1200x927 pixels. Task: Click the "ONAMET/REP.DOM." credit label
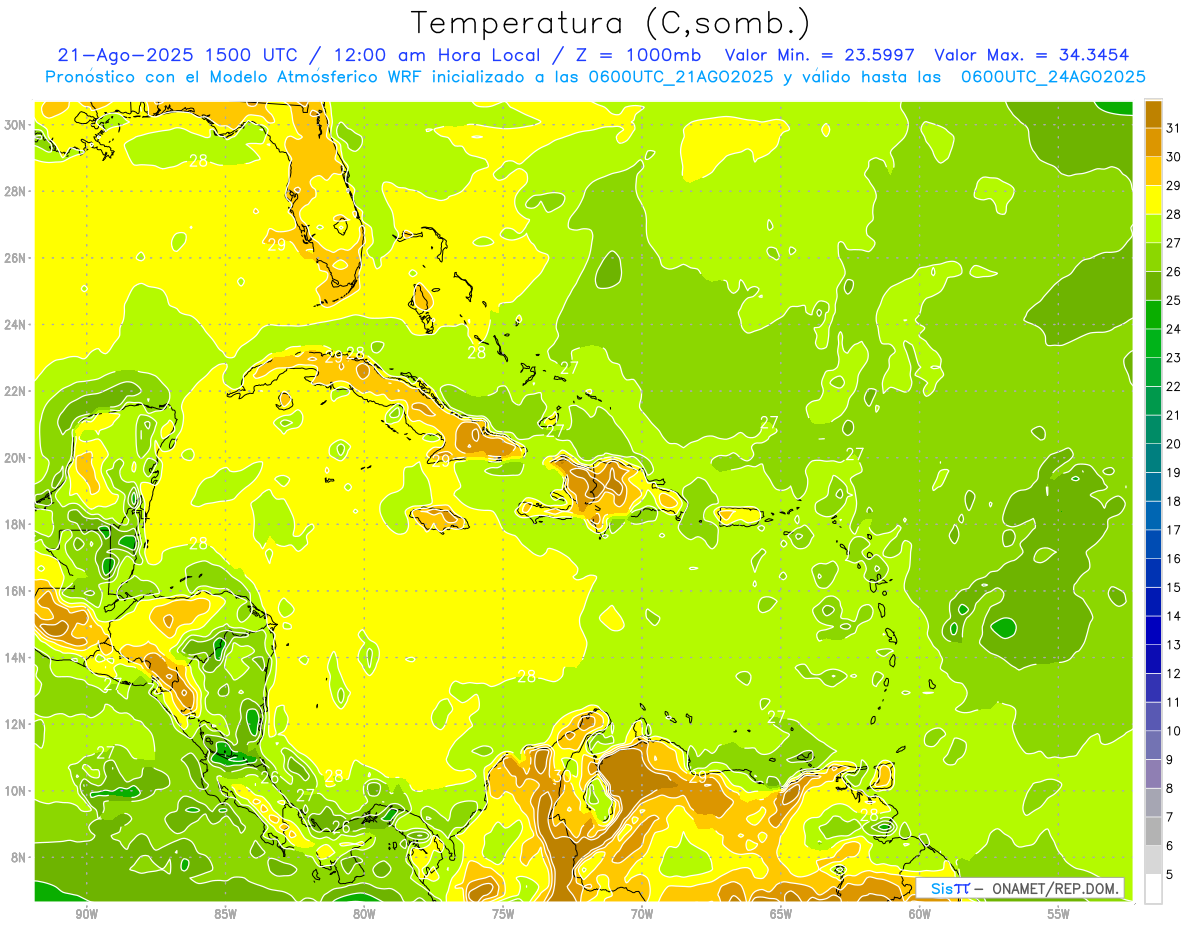(1056, 889)
